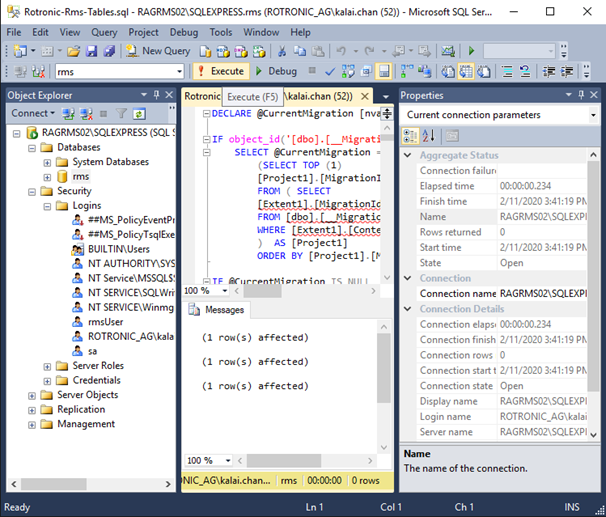This screenshot has height=517, width=606.
Task: Click the green Start play icon
Action: pyautogui.click(x=471, y=51)
